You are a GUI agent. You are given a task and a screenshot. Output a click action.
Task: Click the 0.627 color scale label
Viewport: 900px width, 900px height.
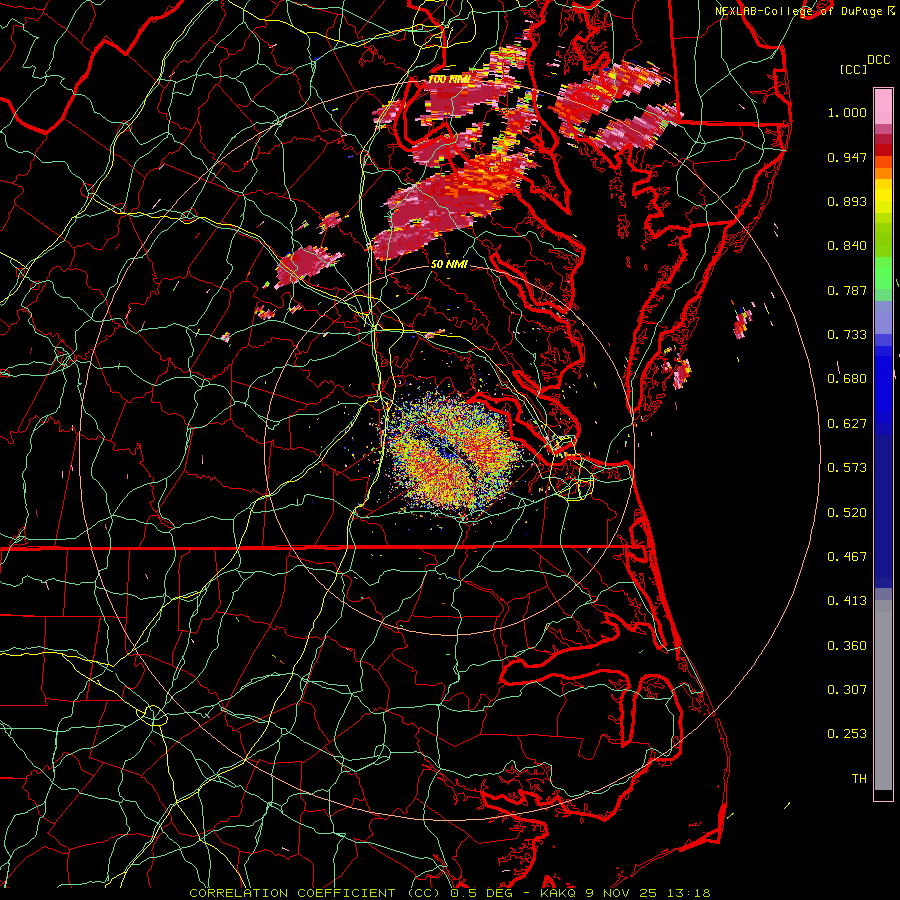(x=847, y=424)
